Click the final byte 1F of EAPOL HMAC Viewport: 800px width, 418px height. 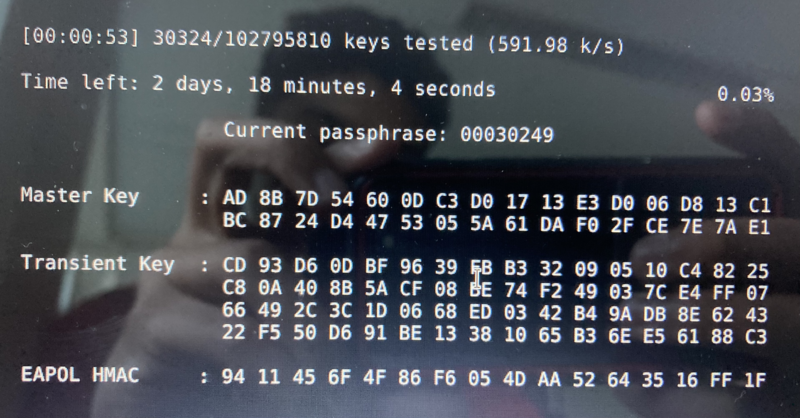pos(754,380)
